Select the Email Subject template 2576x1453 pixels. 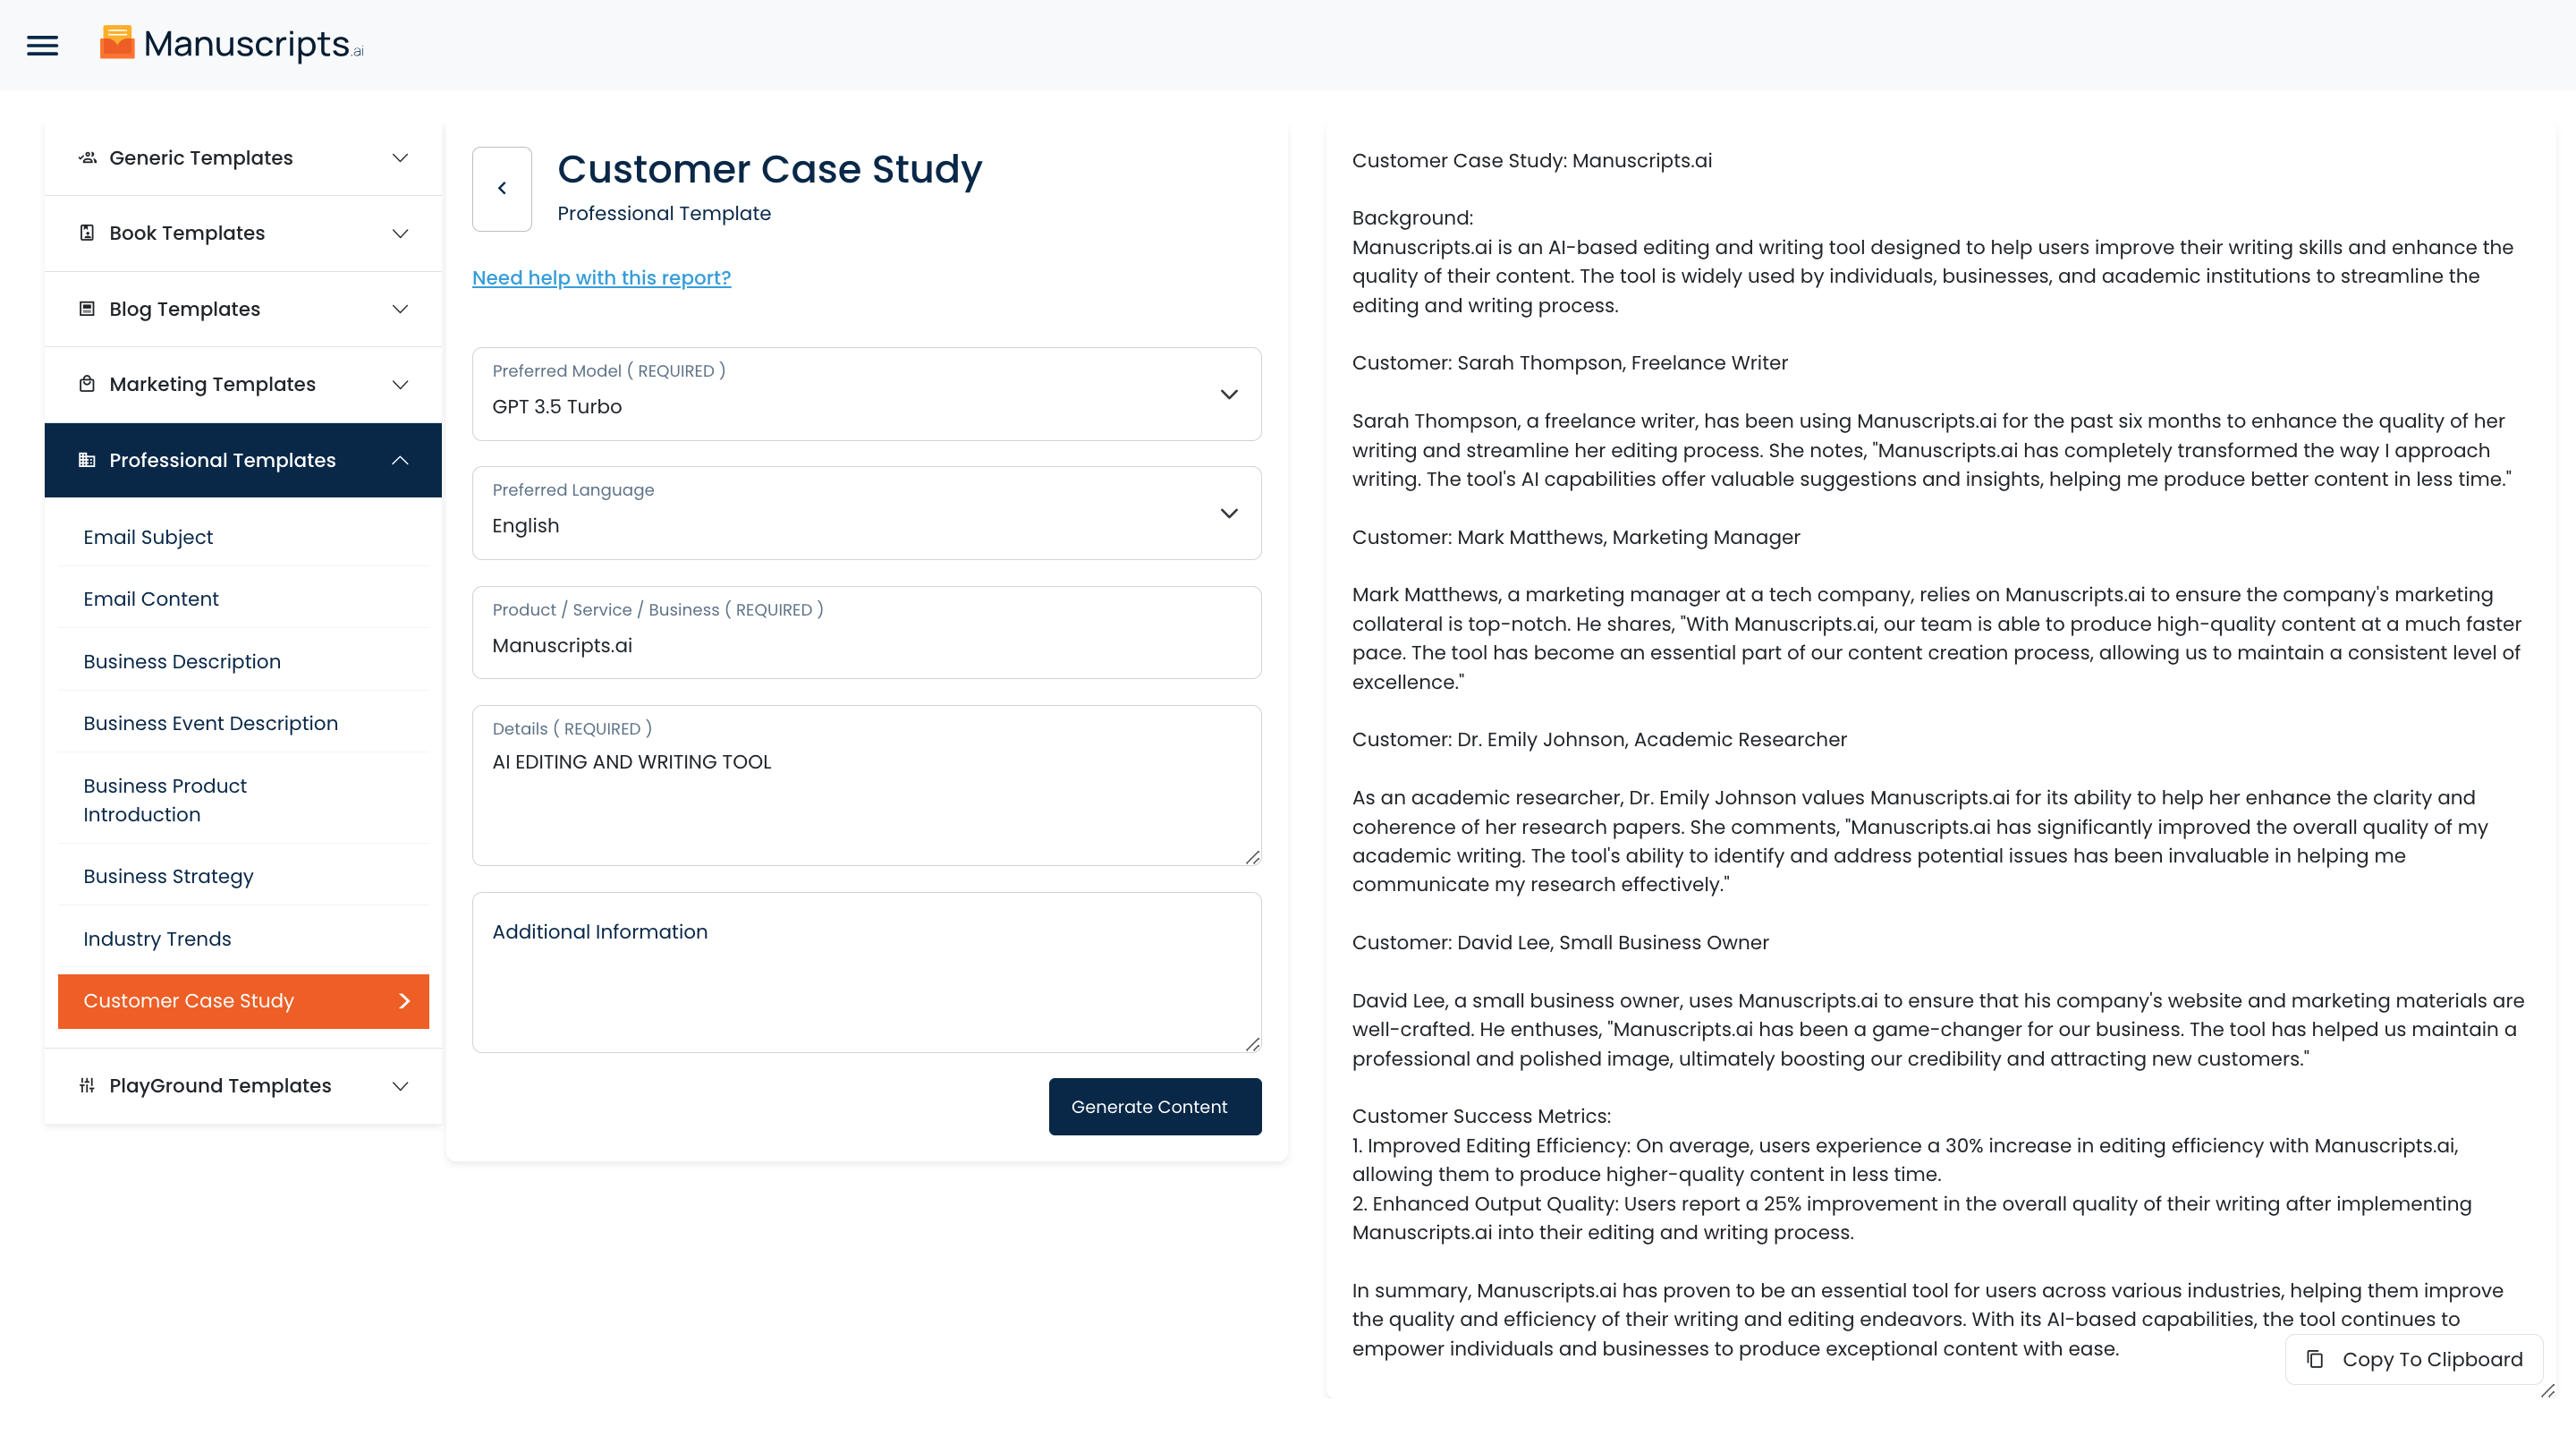pos(148,537)
